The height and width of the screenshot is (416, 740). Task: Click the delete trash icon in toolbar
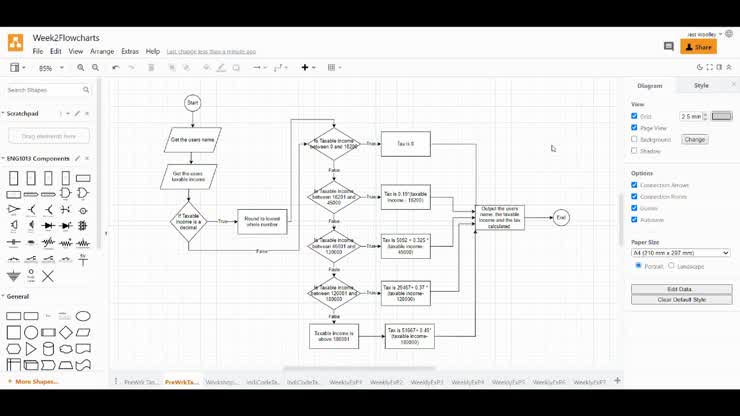[151, 68]
